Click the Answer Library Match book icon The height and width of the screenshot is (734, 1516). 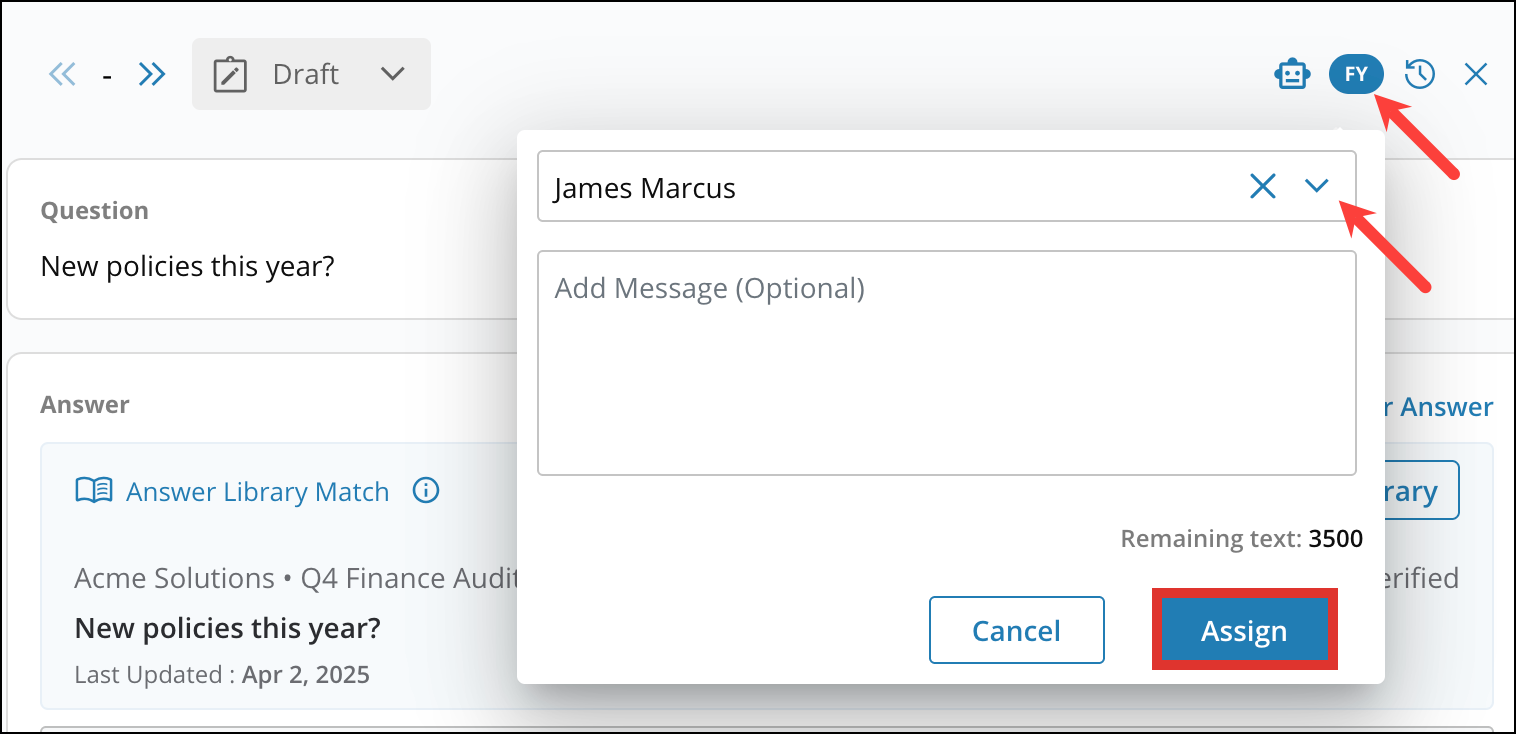(x=94, y=490)
